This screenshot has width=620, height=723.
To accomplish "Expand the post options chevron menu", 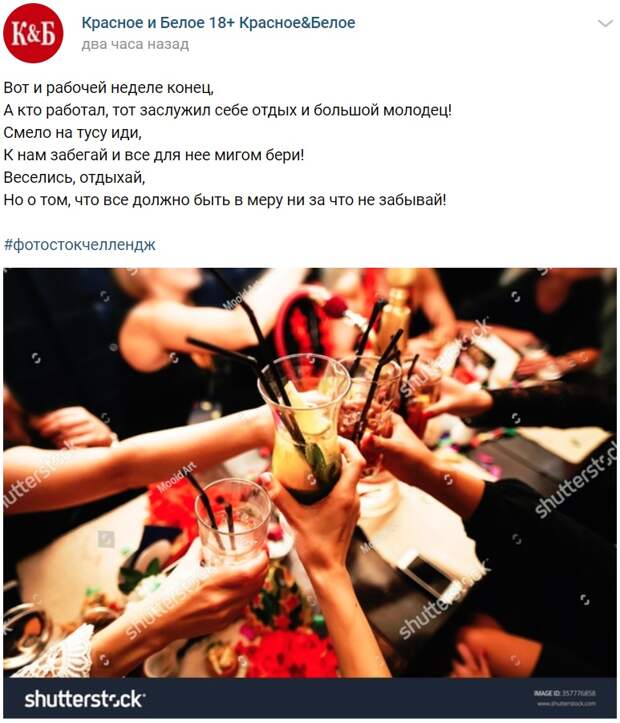I will tap(605, 23).
